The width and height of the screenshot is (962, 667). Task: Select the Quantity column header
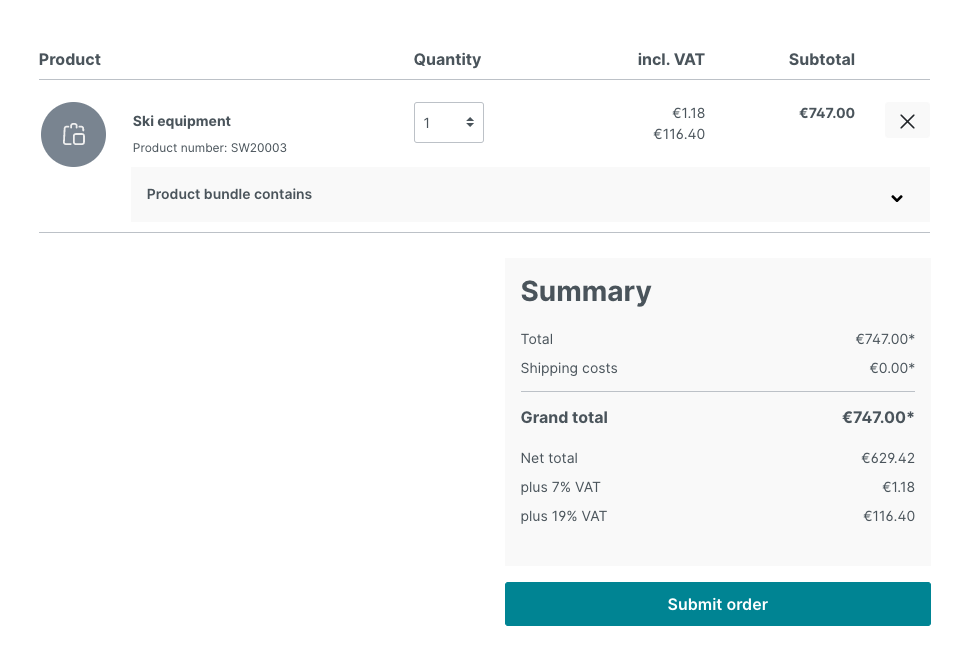447,60
